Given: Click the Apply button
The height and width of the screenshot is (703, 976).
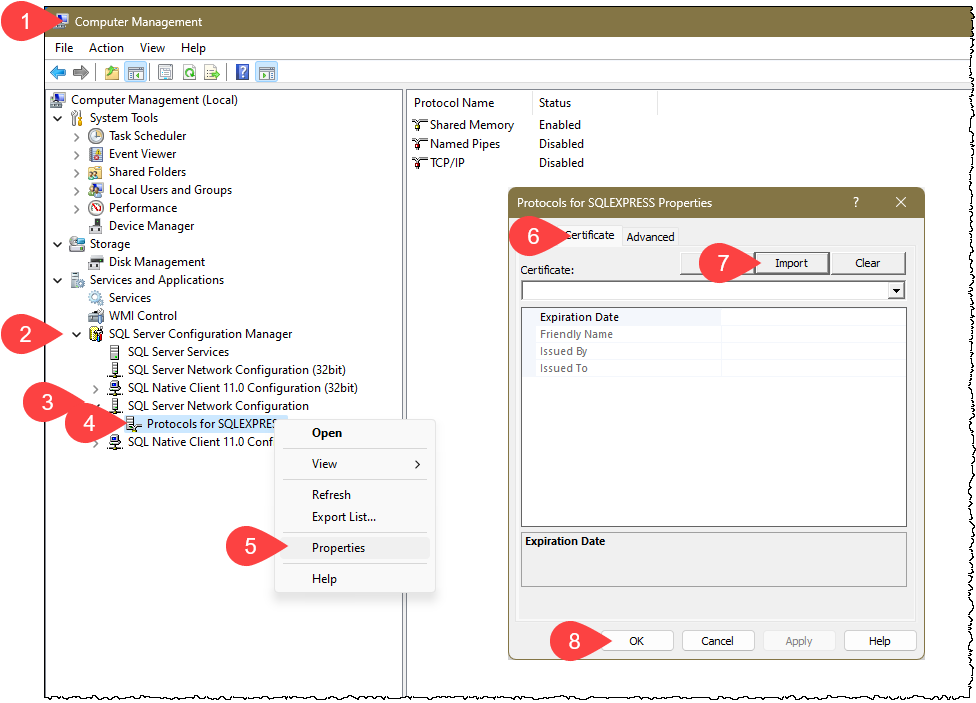Looking at the screenshot, I should tap(799, 641).
